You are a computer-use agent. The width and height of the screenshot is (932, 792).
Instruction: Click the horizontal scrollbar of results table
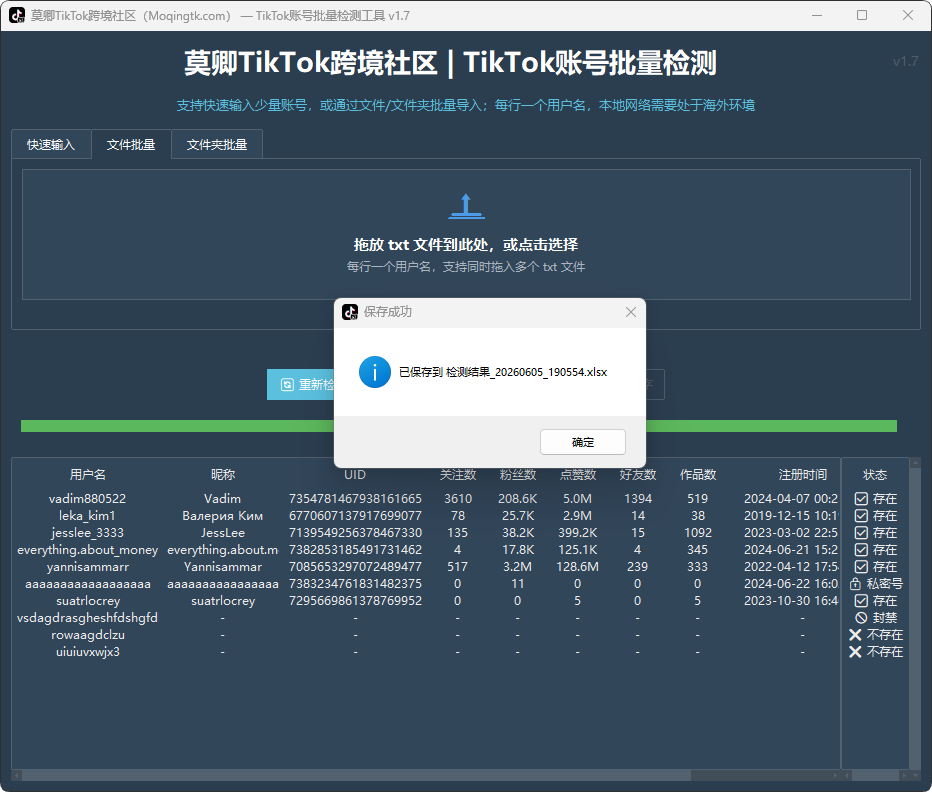(x=357, y=775)
